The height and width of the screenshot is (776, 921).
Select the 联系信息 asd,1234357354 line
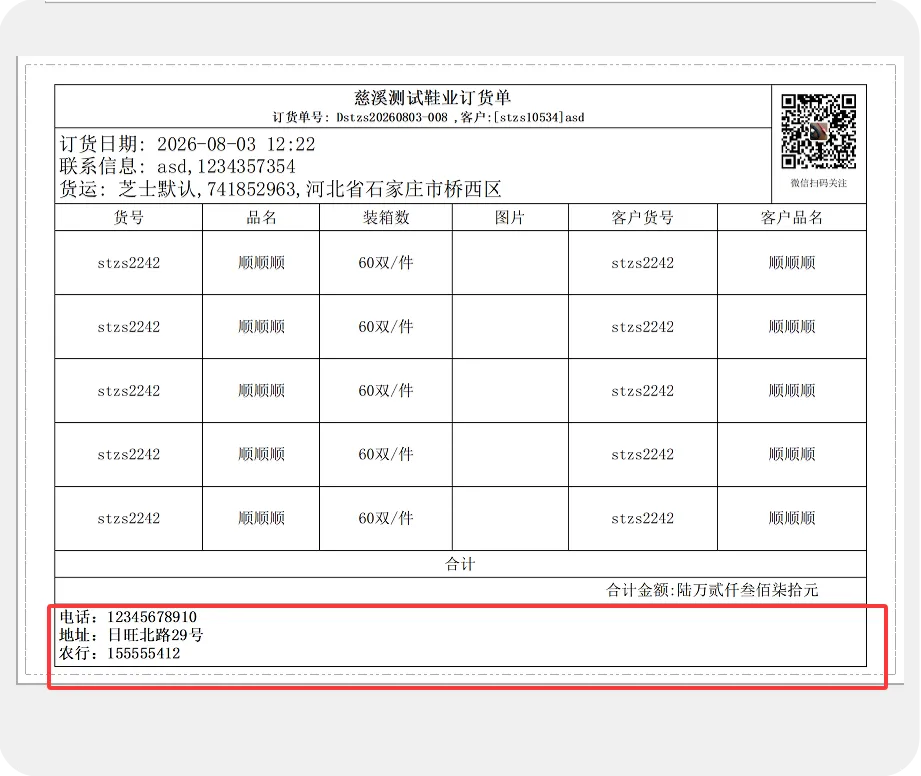tap(177, 167)
